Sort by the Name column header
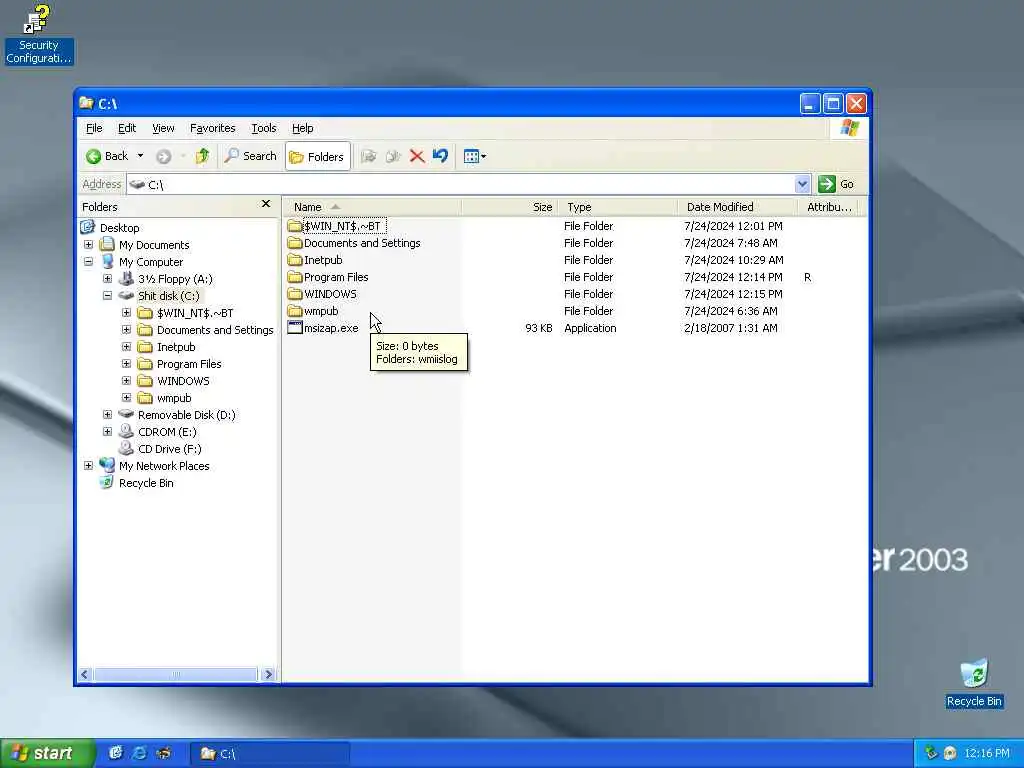 372,207
